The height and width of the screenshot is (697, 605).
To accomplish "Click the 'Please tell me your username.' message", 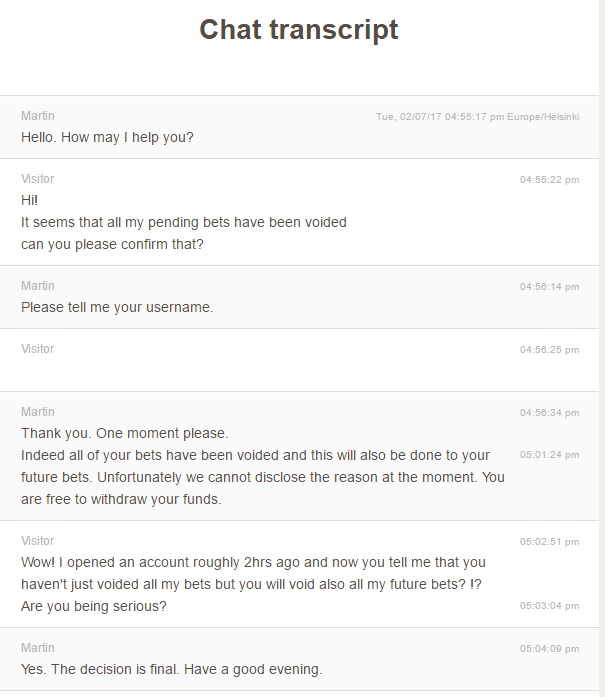I will coord(117,307).
